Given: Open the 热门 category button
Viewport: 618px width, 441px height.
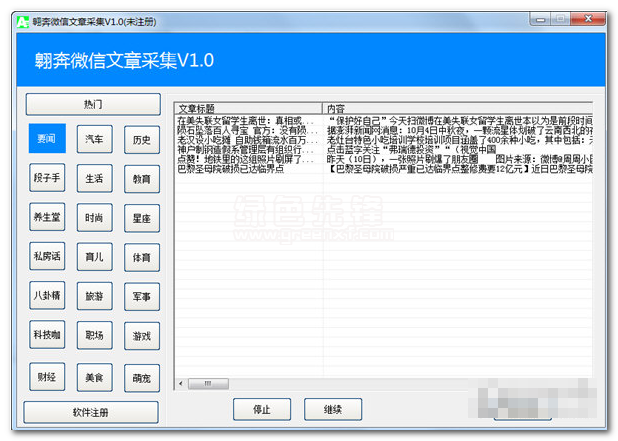Looking at the screenshot, I should click(x=93, y=104).
